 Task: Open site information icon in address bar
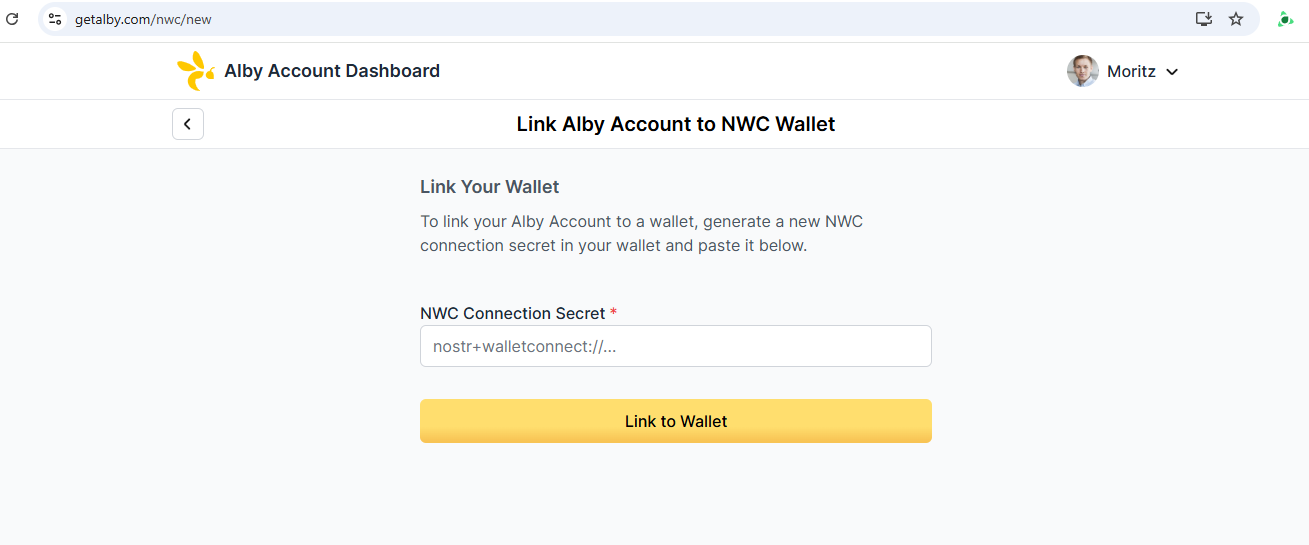pyautogui.click(x=55, y=19)
